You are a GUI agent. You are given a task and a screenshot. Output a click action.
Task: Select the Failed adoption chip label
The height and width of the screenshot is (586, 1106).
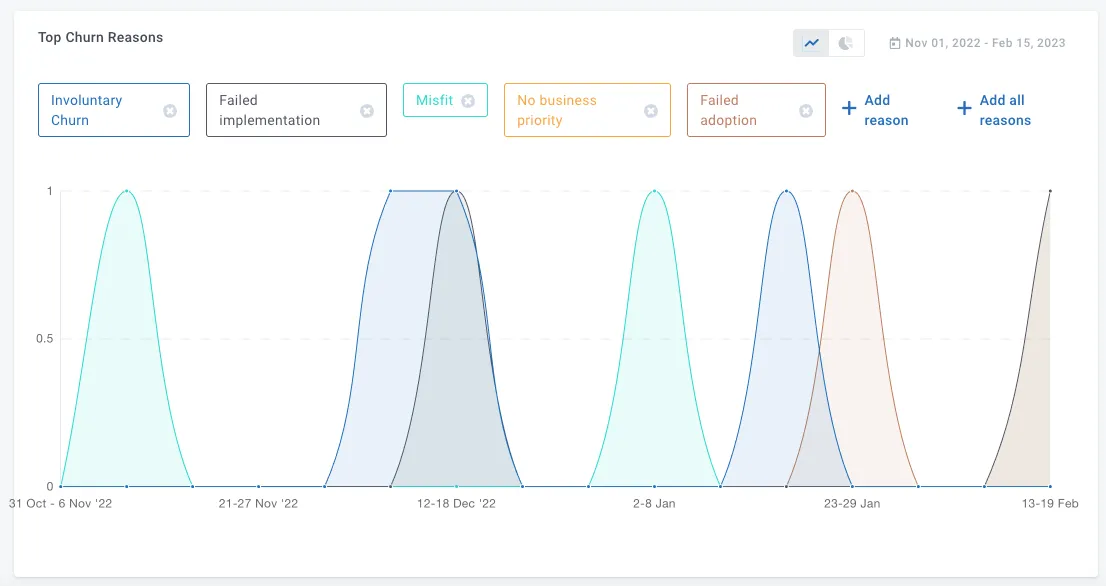click(728, 110)
